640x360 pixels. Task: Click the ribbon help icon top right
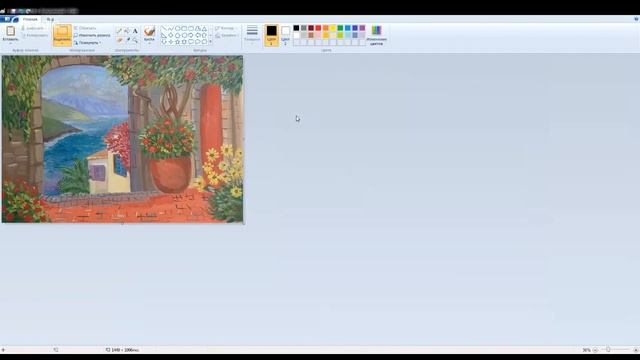(x=636, y=19)
